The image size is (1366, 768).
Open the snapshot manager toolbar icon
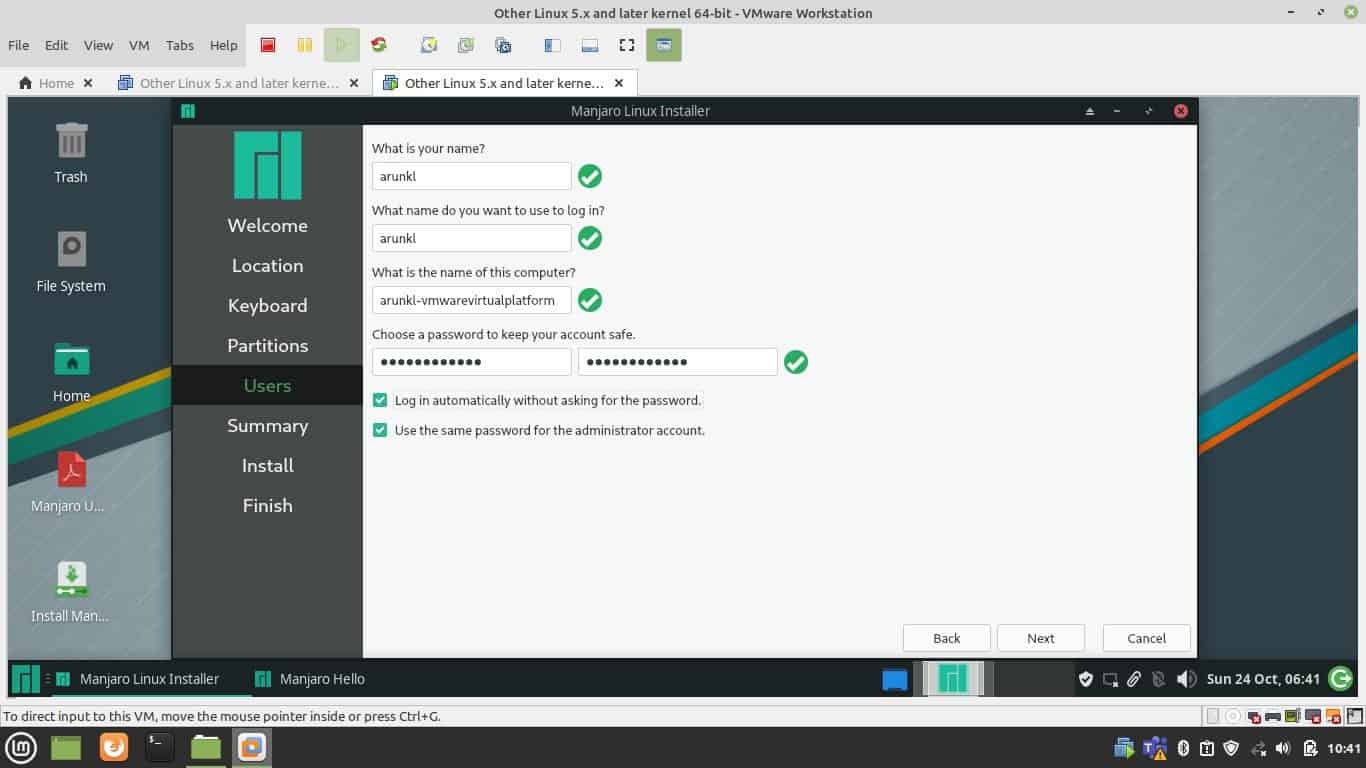pyautogui.click(x=503, y=45)
